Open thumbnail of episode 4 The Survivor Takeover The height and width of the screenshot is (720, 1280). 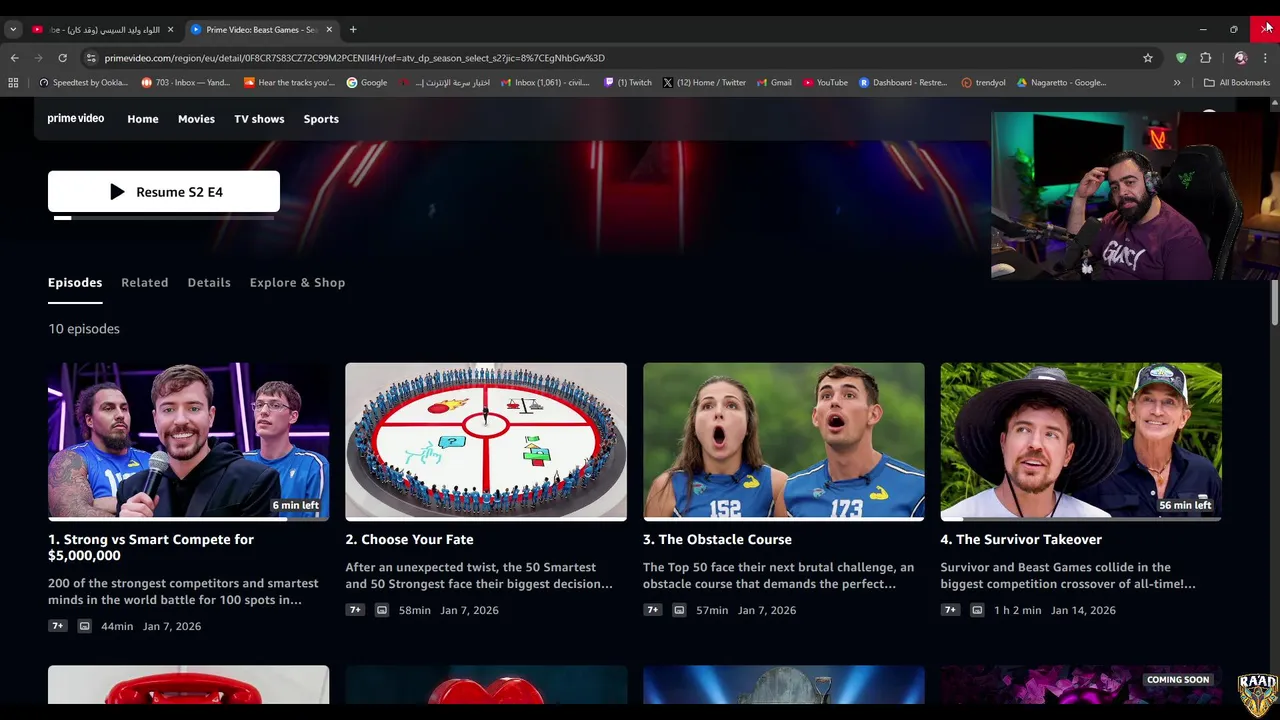[x=1081, y=441]
